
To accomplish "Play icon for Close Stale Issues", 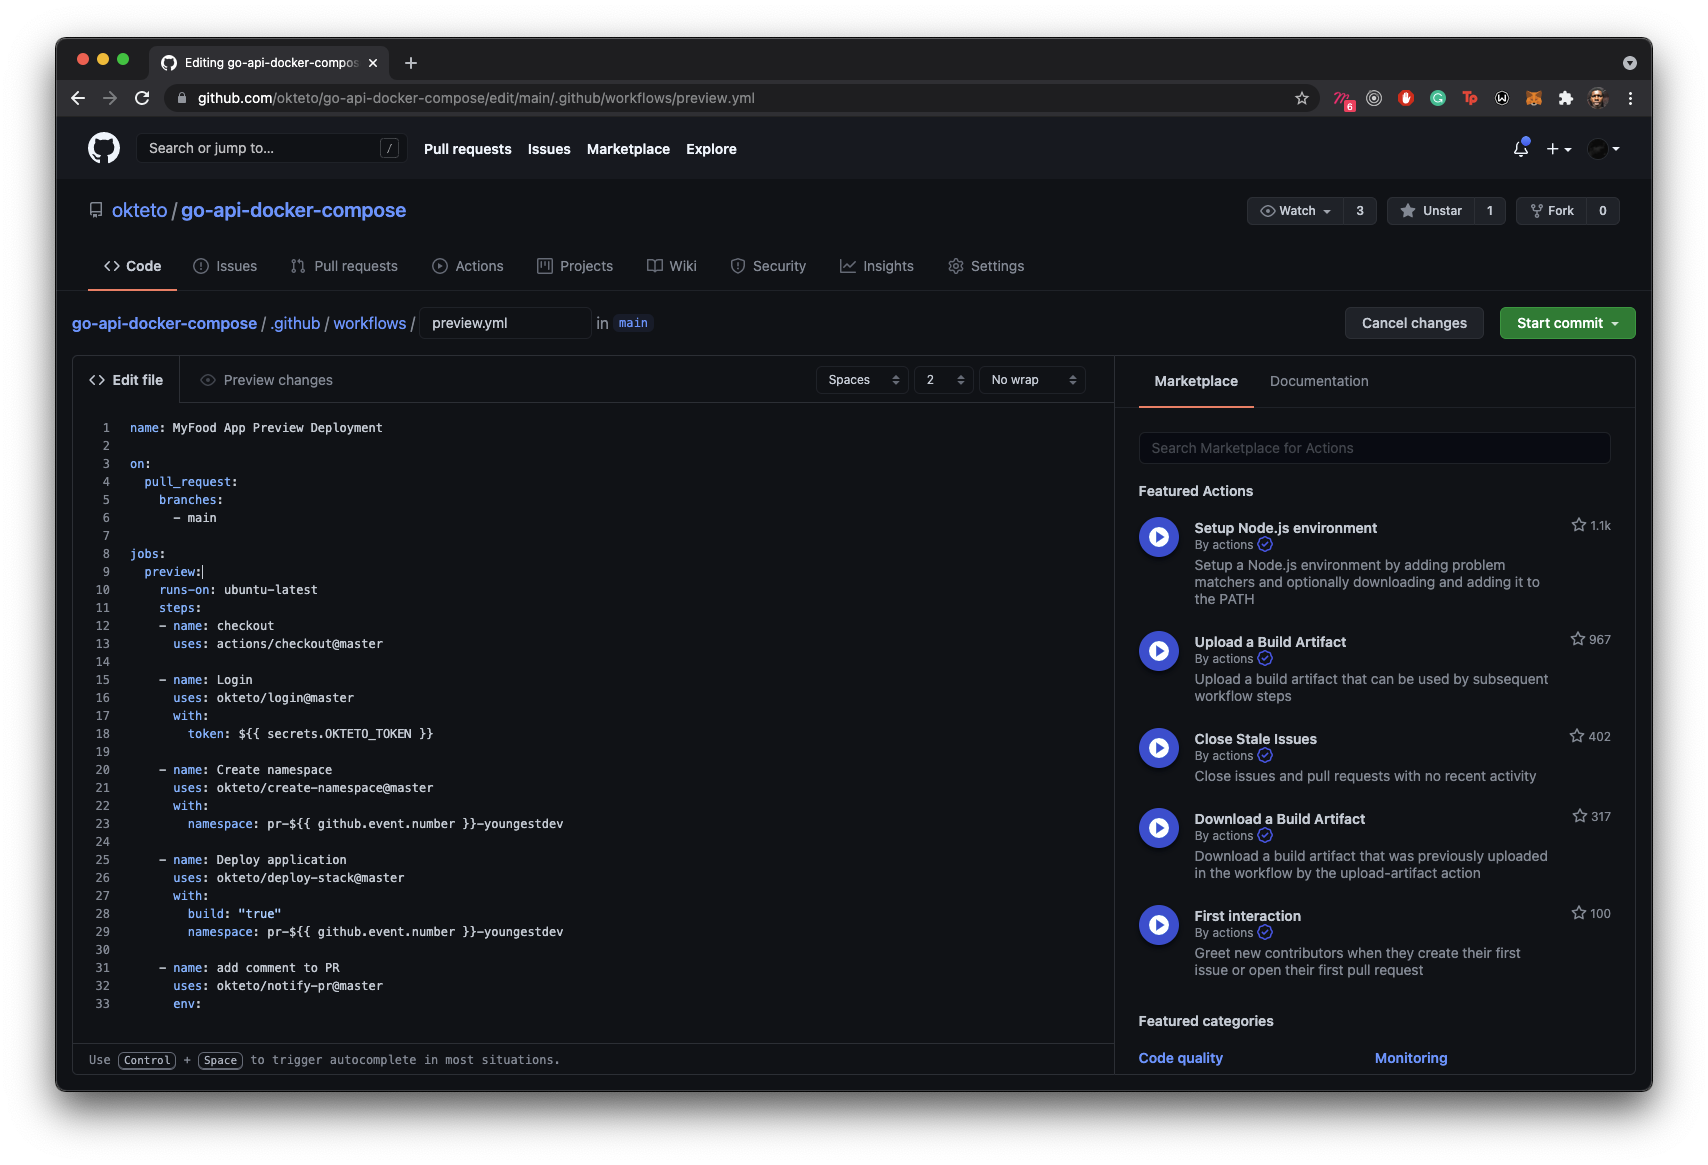I will [x=1159, y=748].
